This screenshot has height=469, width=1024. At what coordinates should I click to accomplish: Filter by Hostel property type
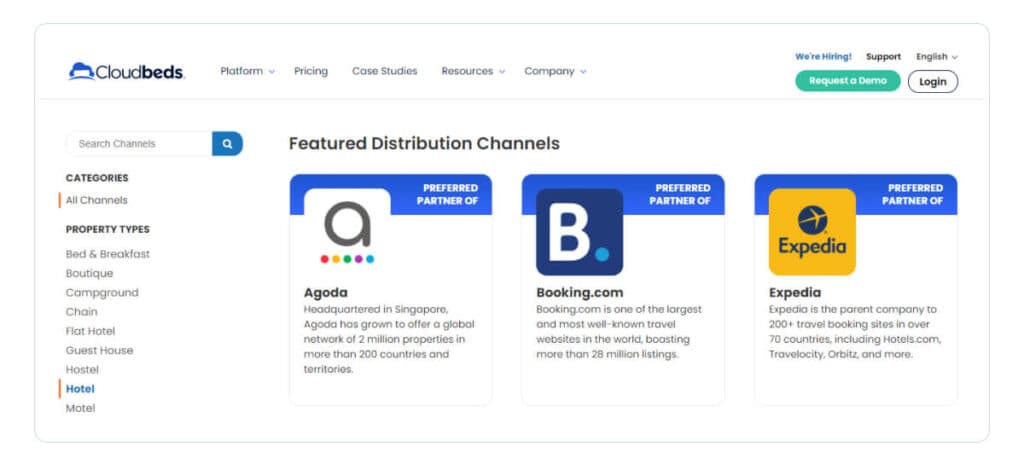point(82,370)
